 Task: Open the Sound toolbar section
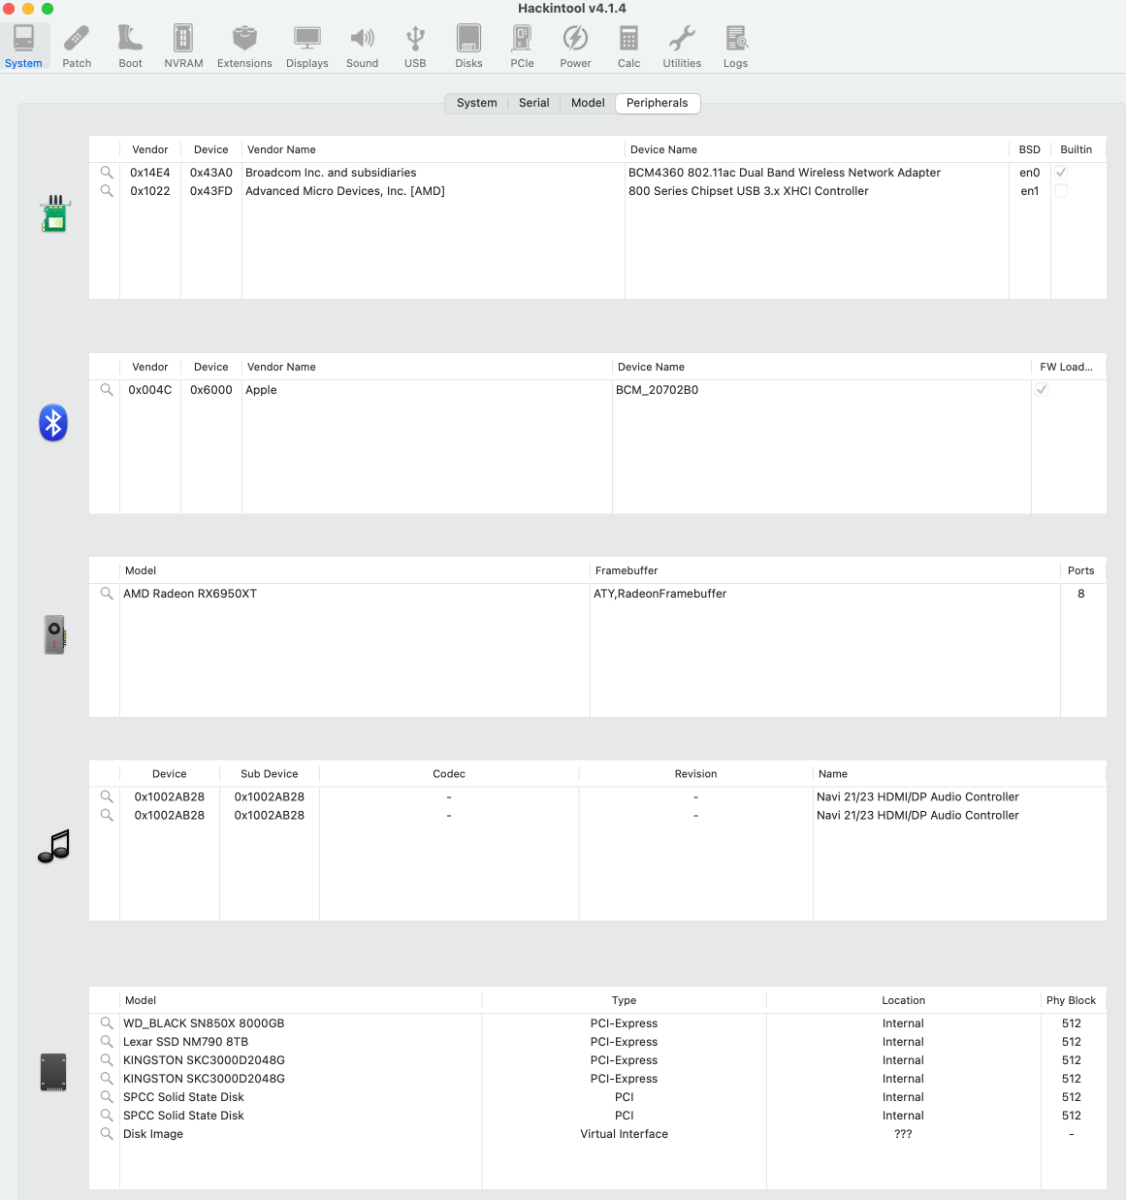click(x=362, y=46)
